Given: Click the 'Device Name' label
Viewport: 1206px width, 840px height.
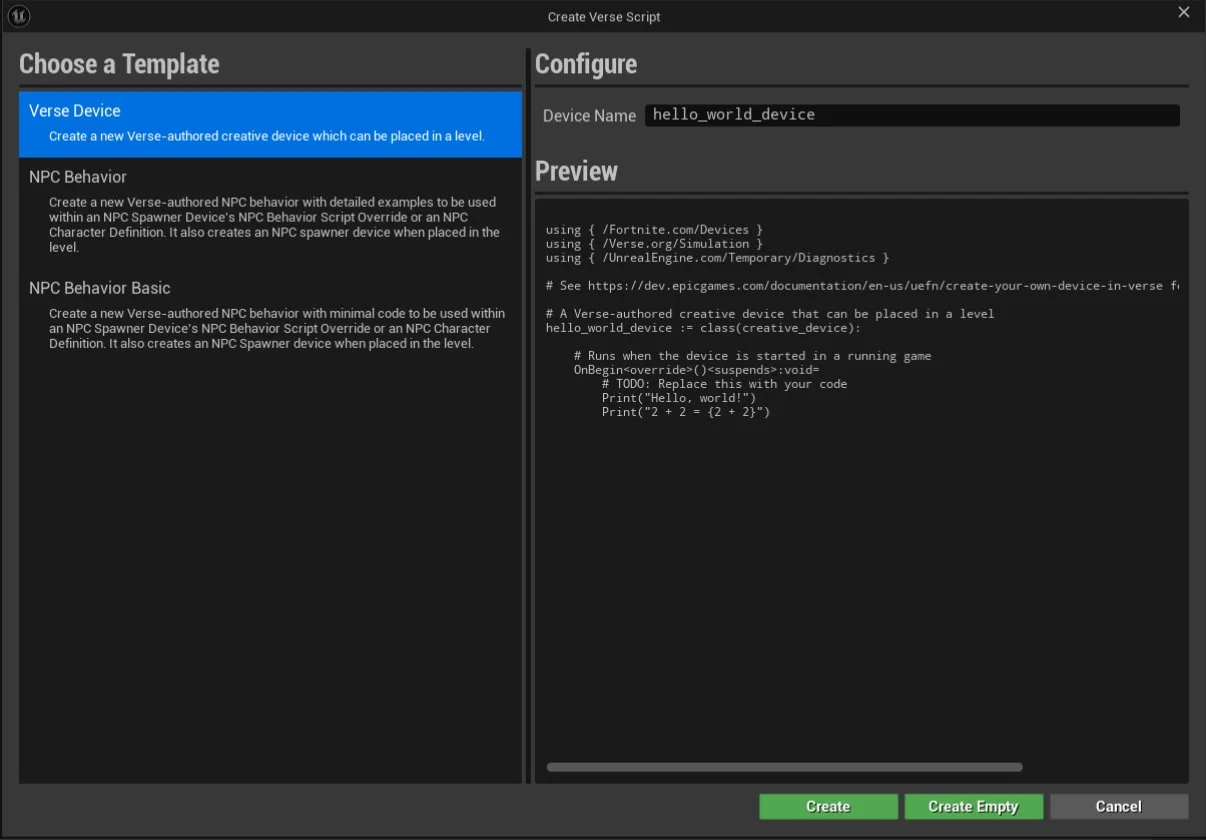Looking at the screenshot, I should 589,116.
